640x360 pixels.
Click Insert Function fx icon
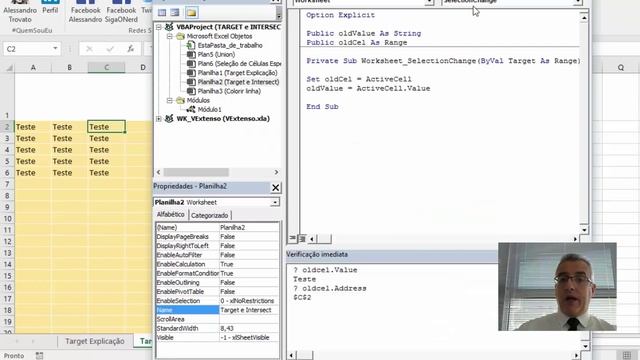coord(130,49)
